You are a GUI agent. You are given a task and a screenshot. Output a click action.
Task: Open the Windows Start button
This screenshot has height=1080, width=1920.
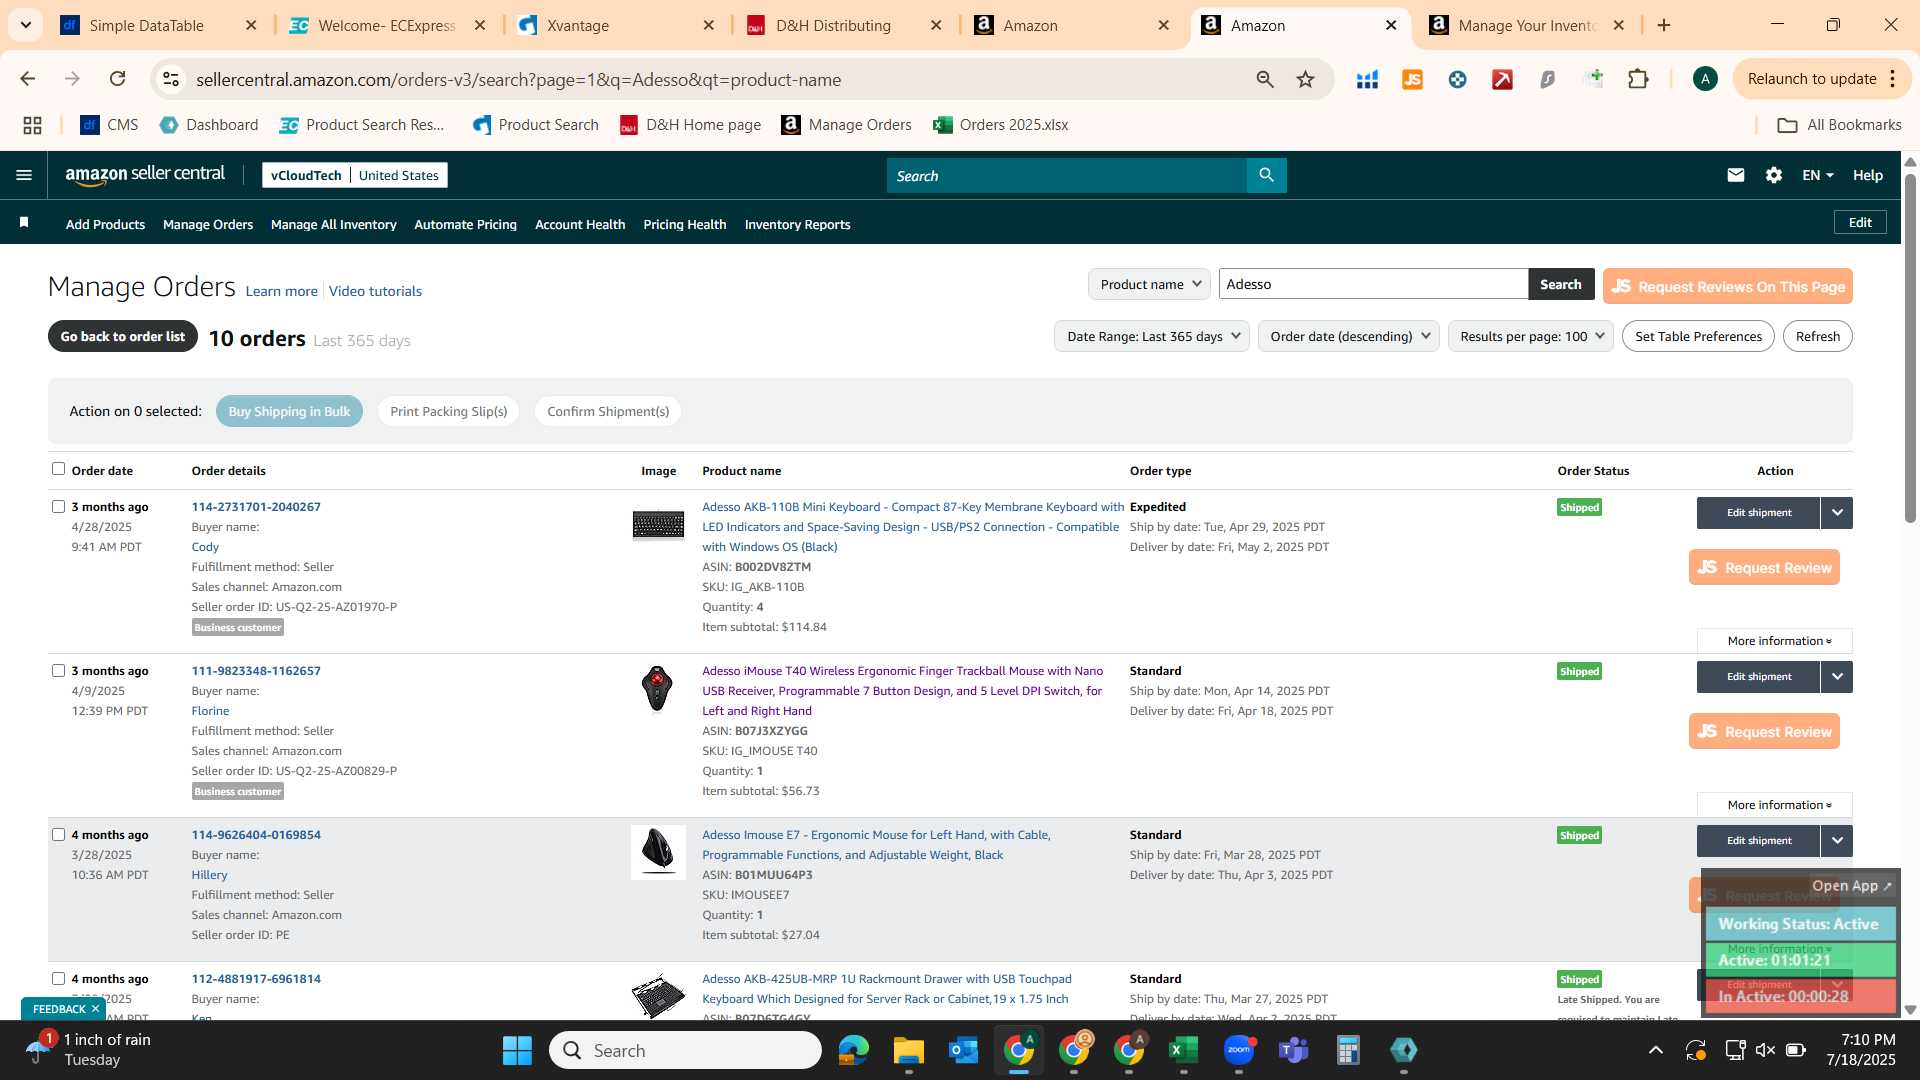point(517,1050)
